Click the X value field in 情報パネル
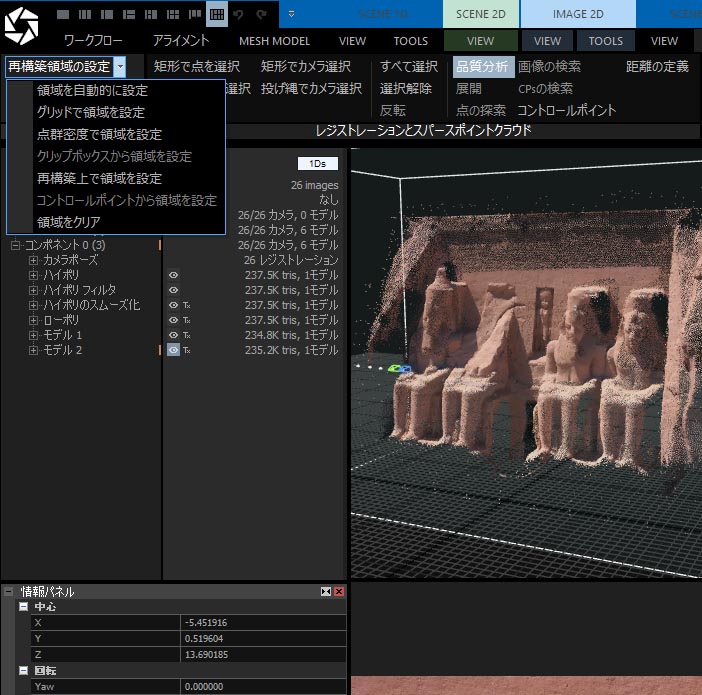Viewport: 702px width, 695px height. click(264, 622)
